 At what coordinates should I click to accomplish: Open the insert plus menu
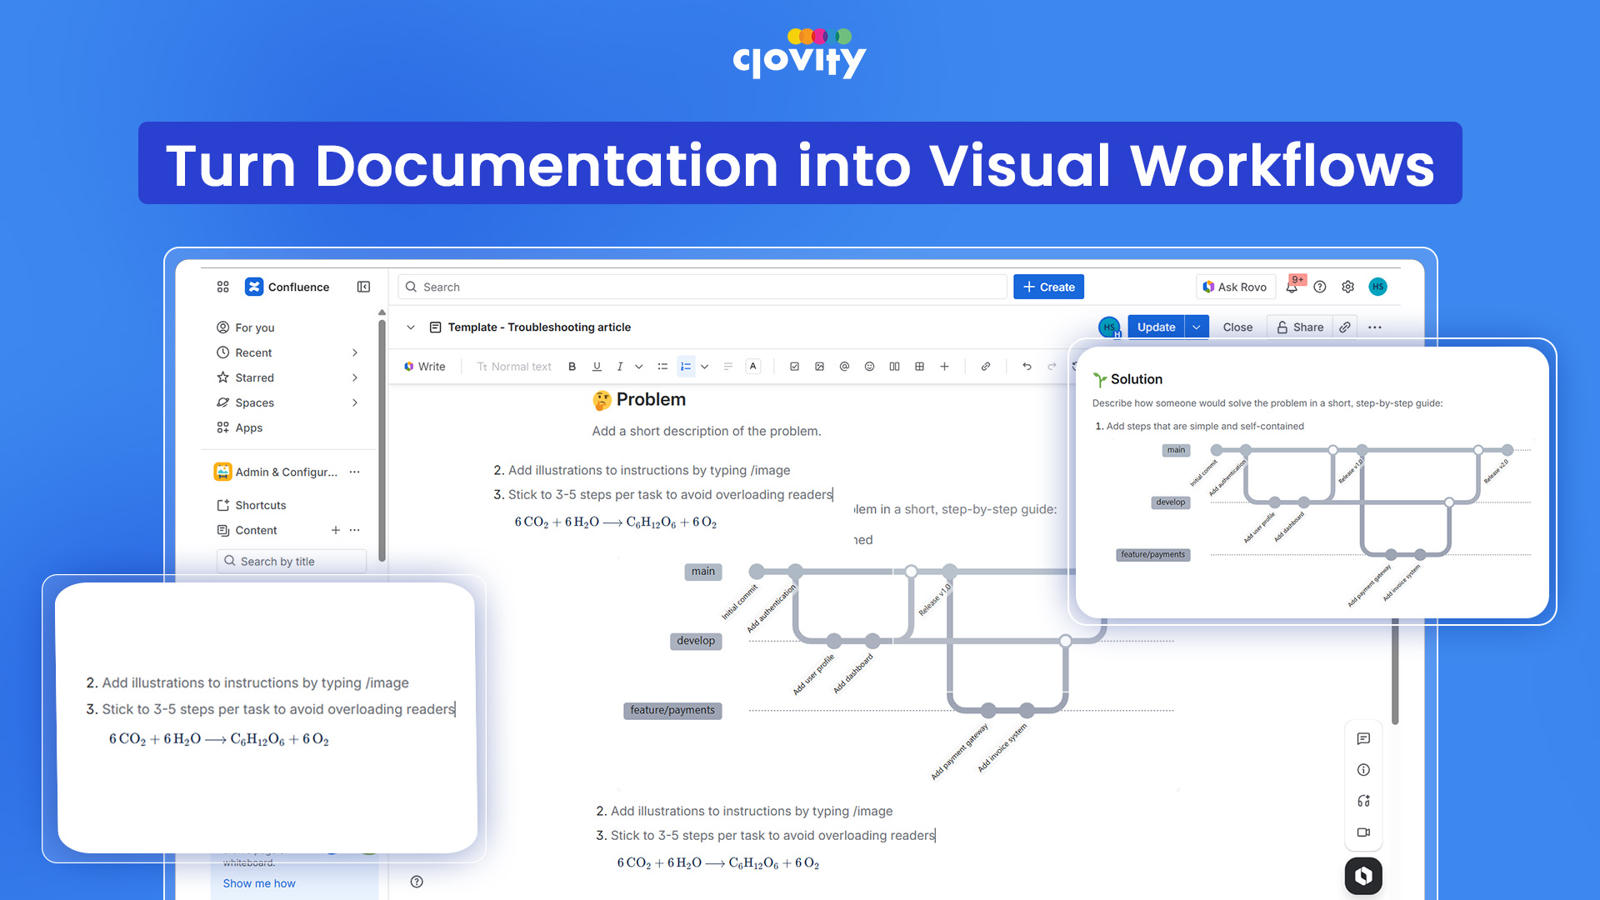point(944,367)
